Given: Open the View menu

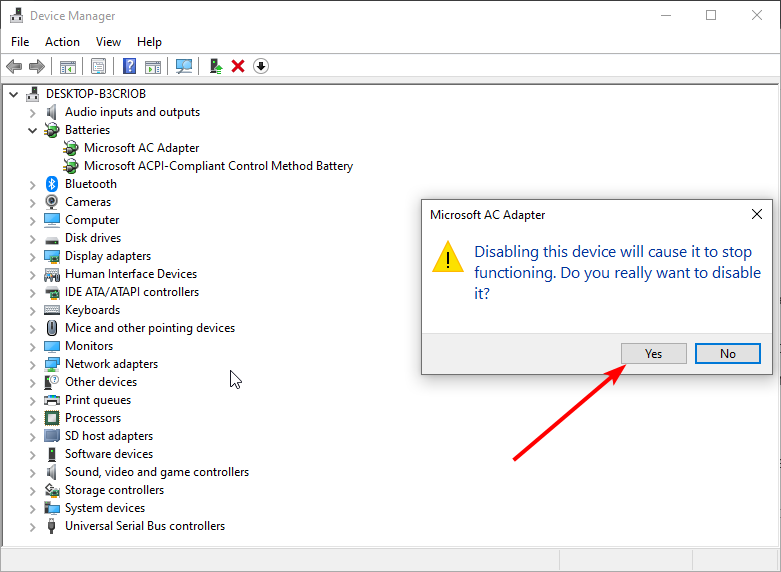Looking at the screenshot, I should 108,42.
